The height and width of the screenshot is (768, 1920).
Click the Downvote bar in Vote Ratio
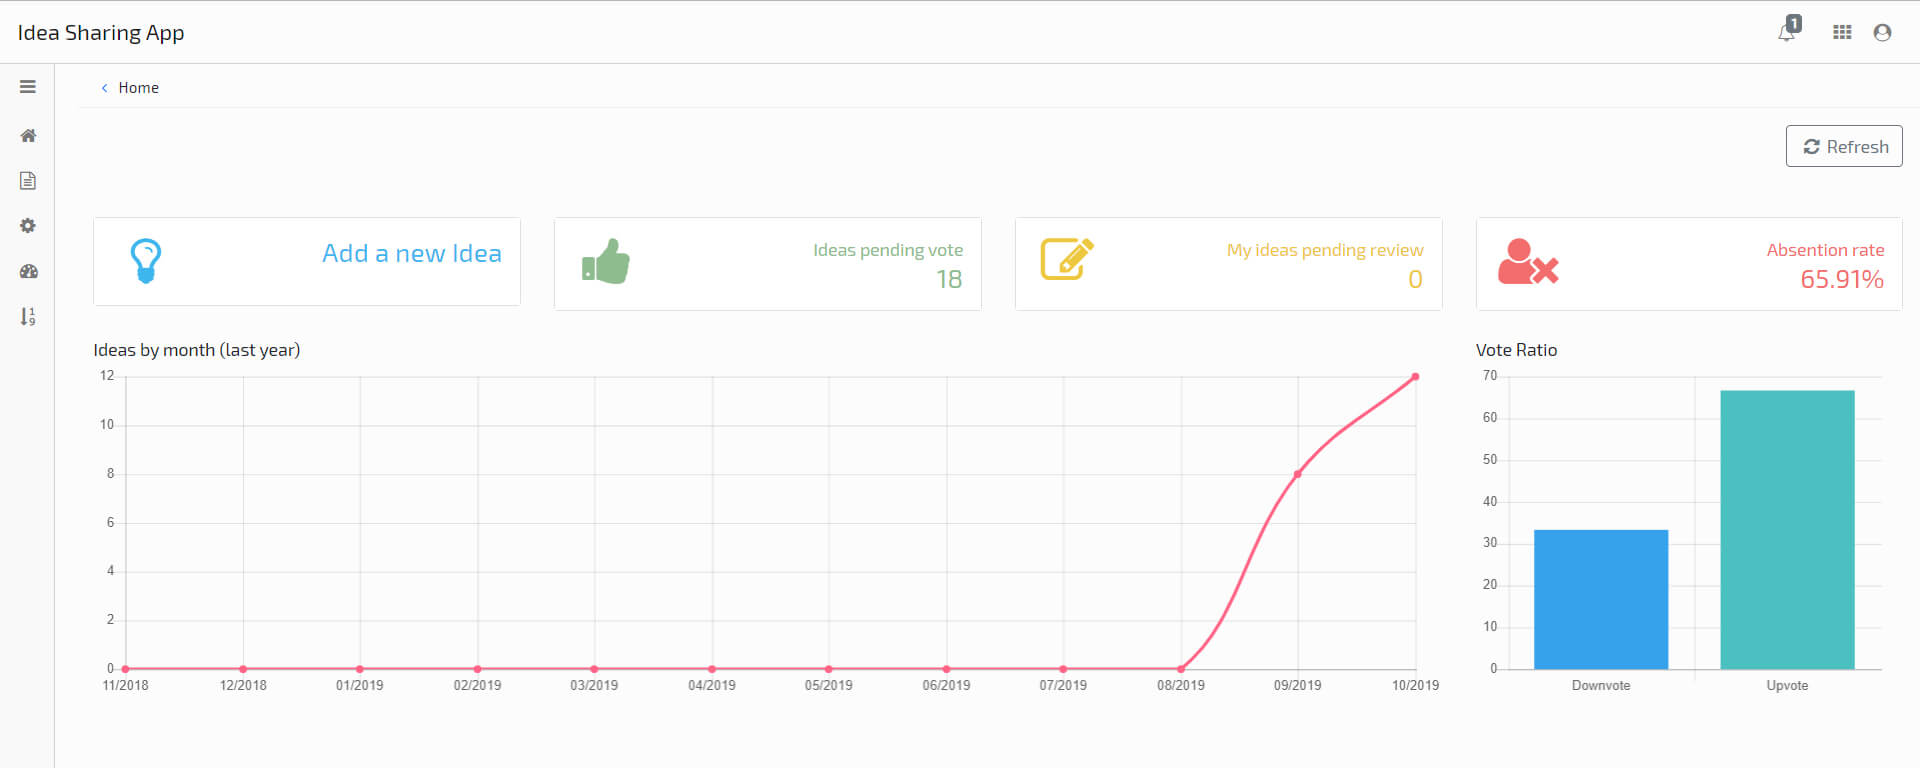1601,599
